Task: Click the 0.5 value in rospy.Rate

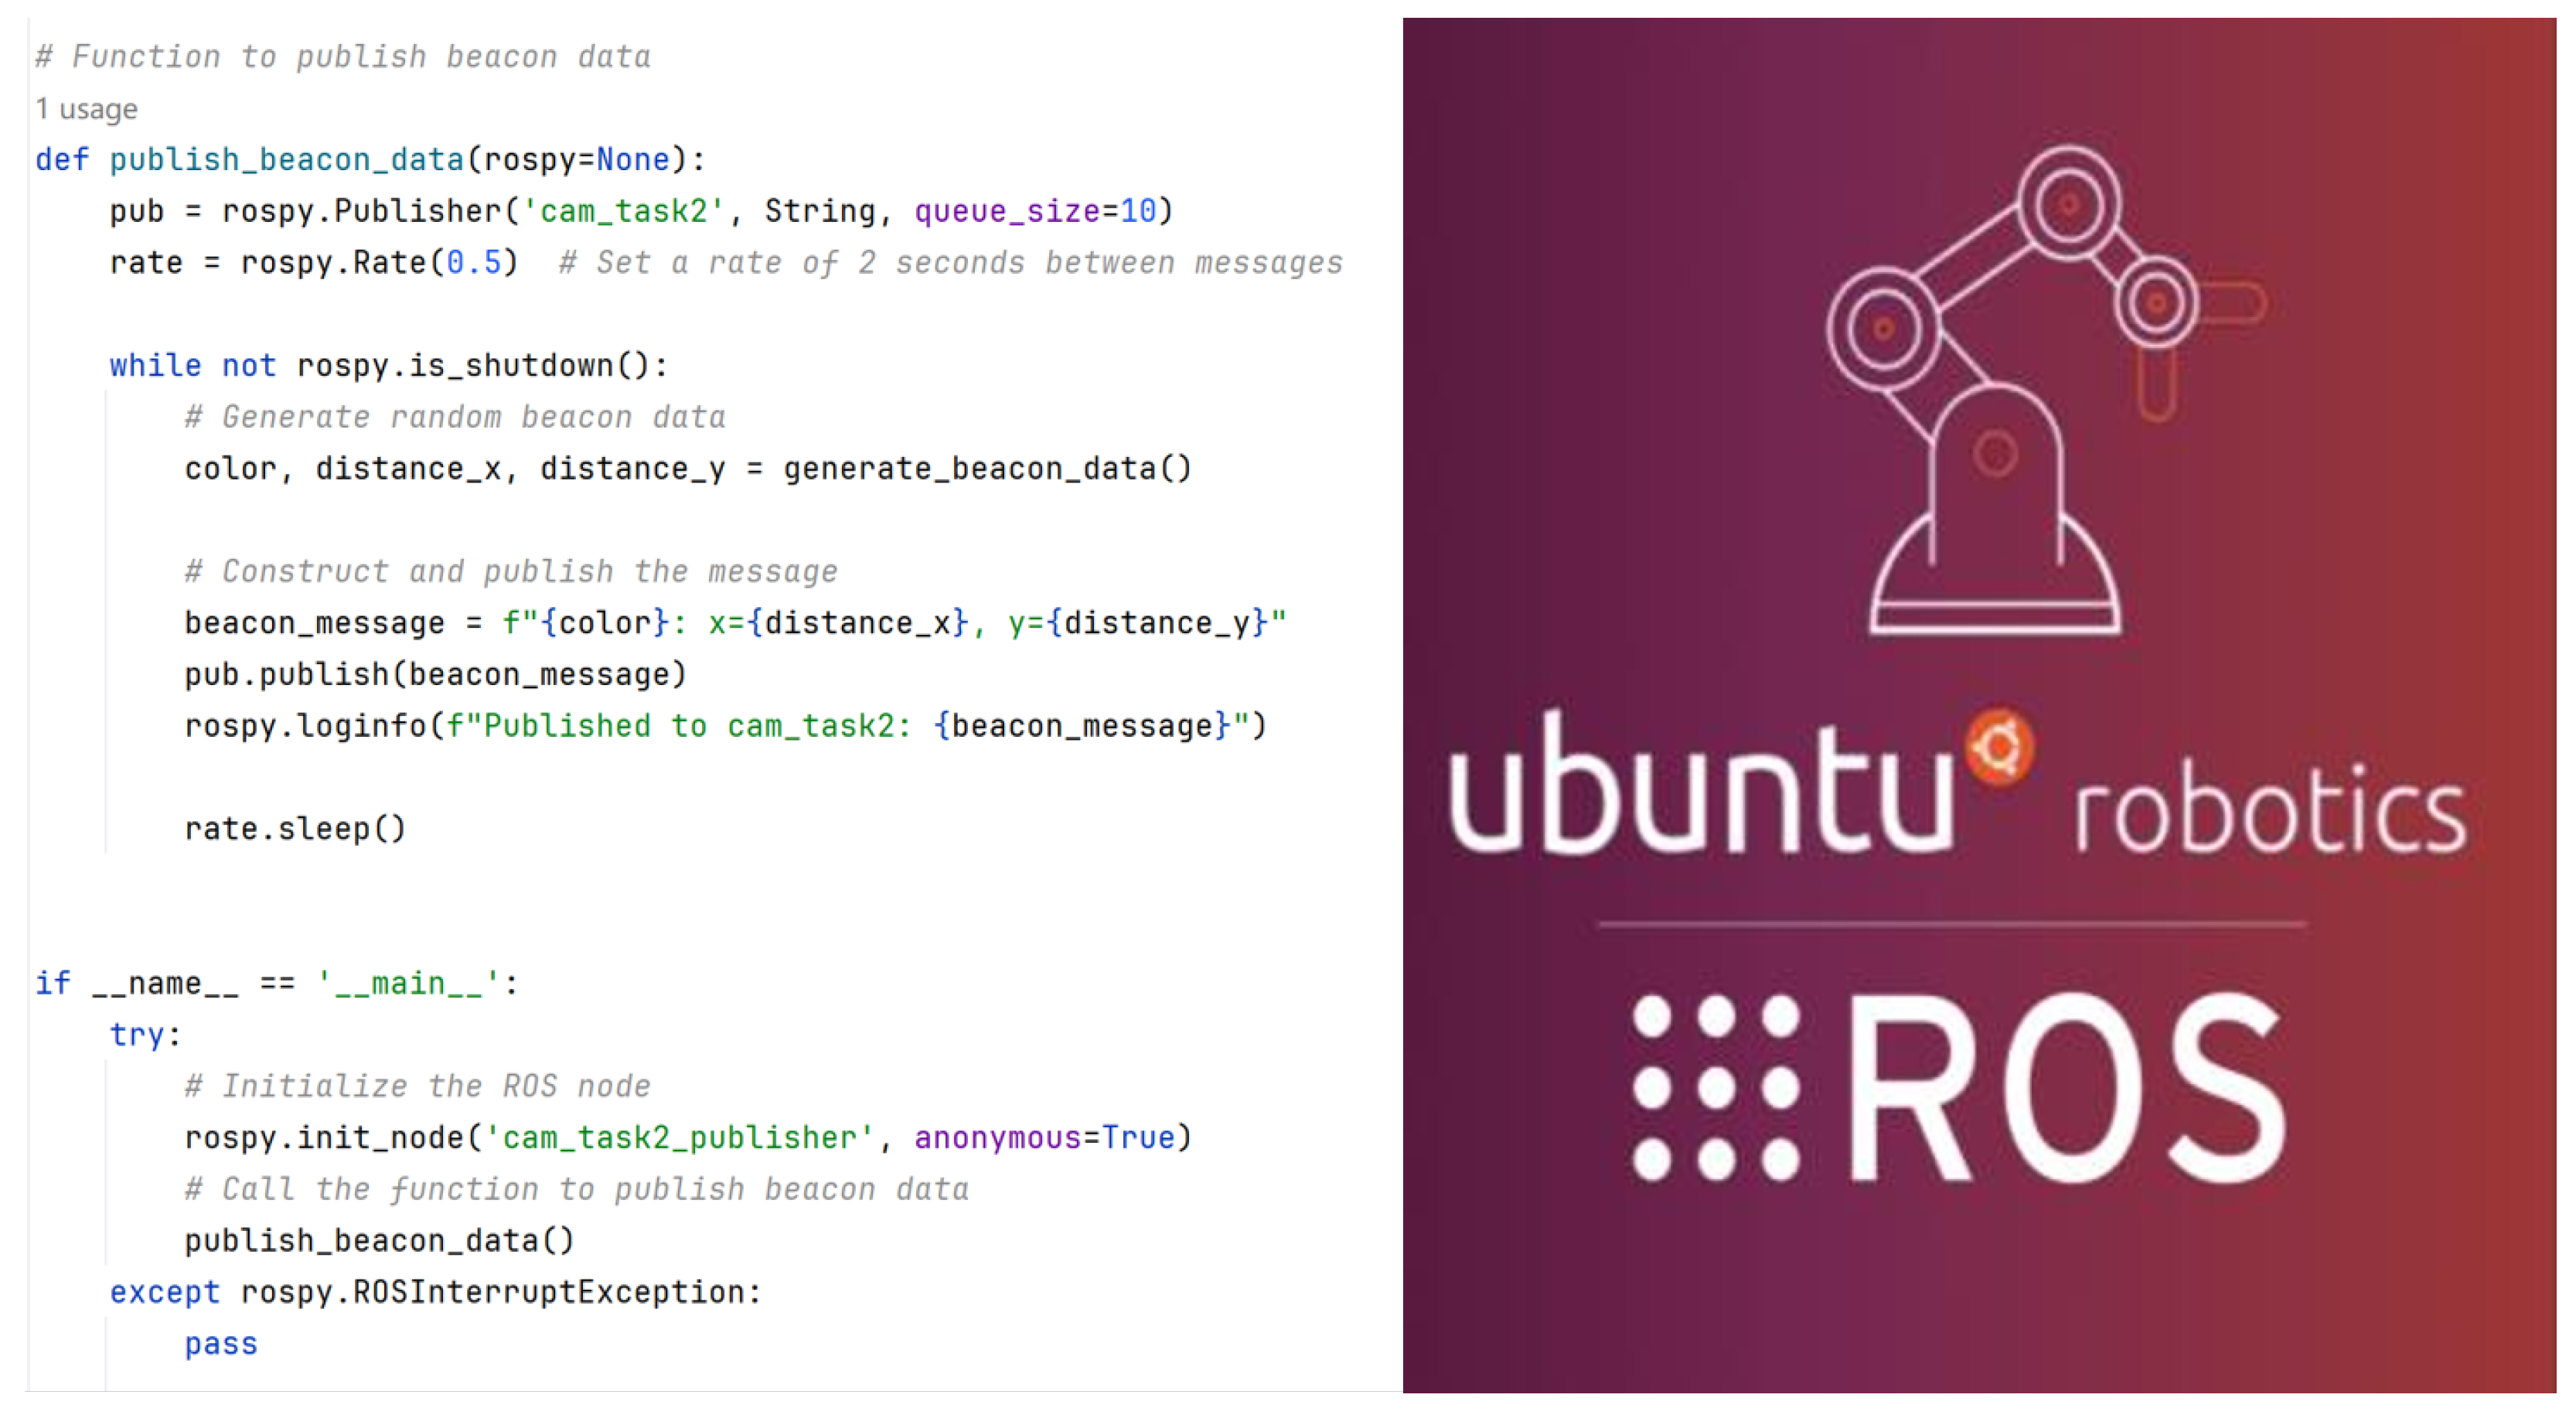Action: [x=473, y=263]
